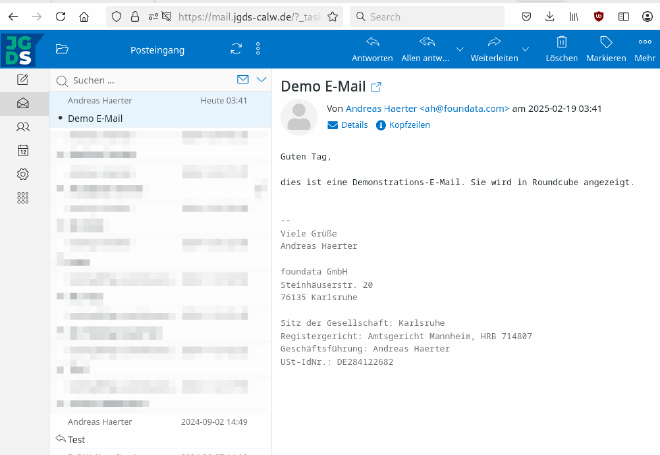Screen dimensions: 660x455
Task: Reload the page with the refresh icon
Action: [61, 17]
